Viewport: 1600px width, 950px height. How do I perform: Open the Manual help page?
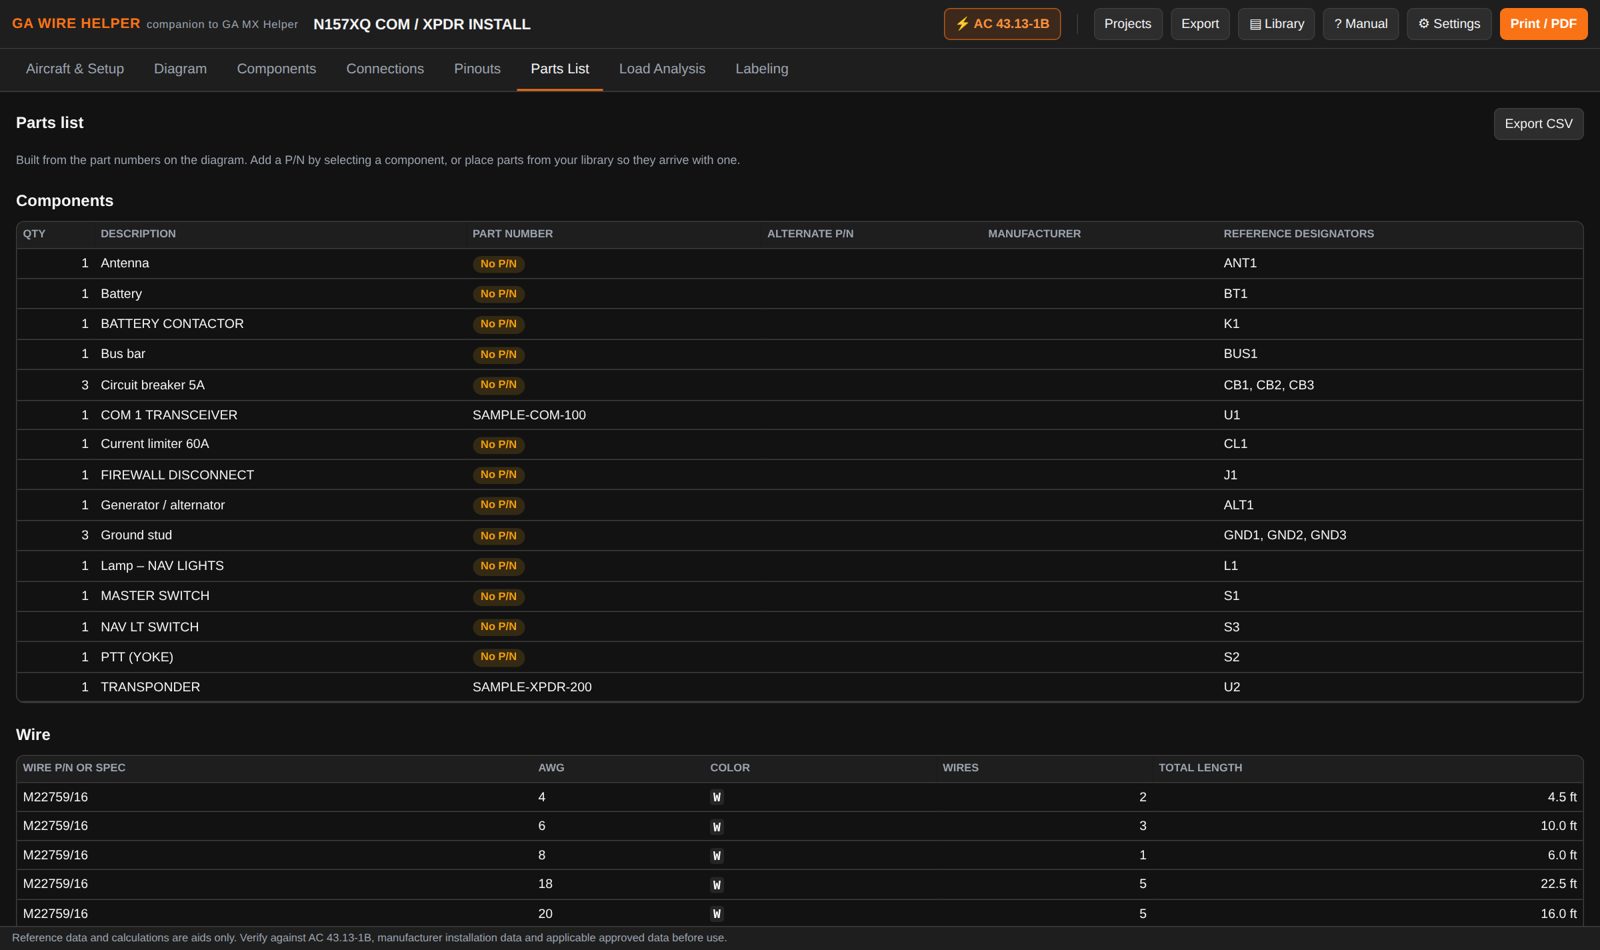tap(1361, 24)
